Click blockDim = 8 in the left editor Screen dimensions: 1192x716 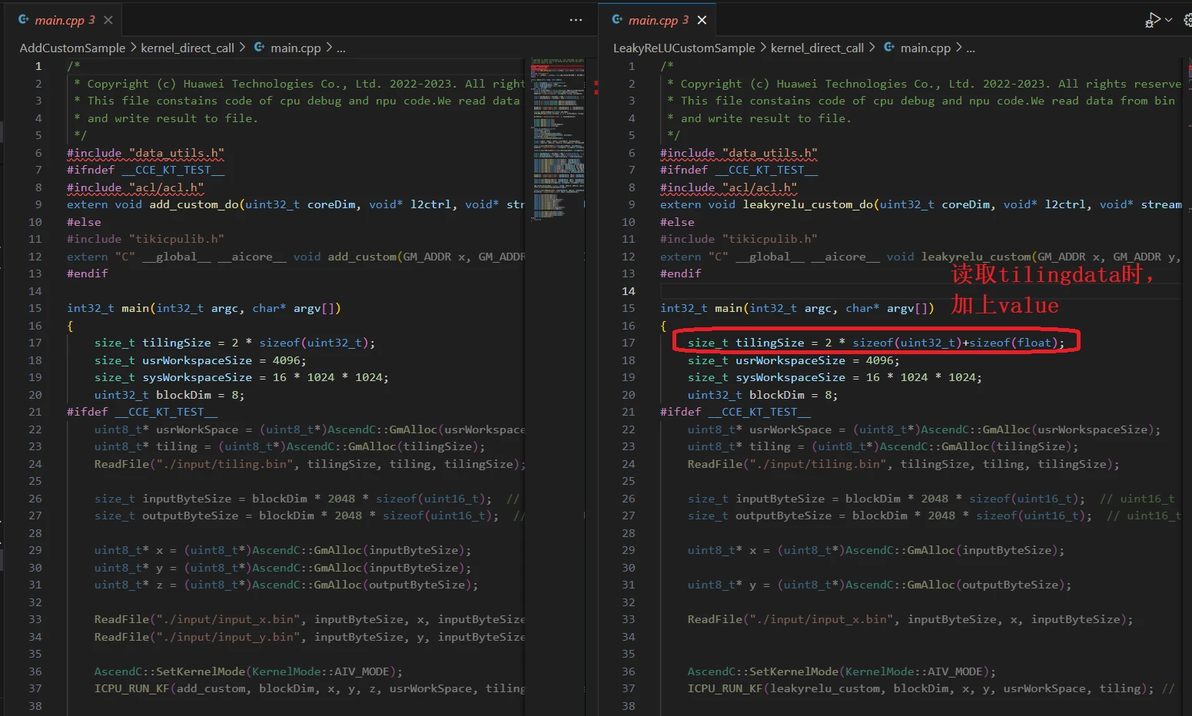coord(170,395)
